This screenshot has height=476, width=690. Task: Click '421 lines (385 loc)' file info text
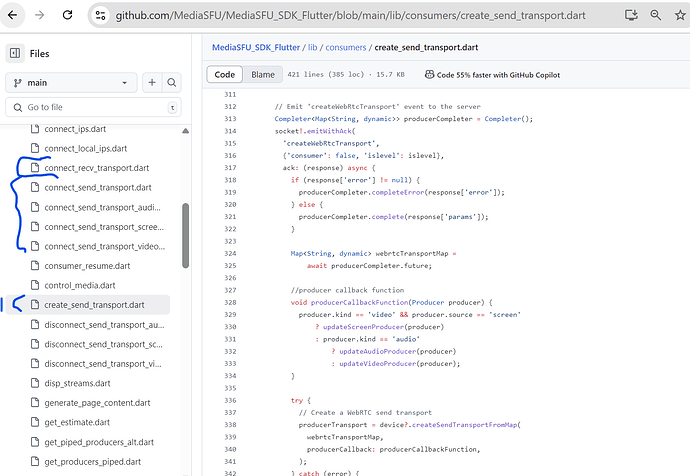(326, 74)
